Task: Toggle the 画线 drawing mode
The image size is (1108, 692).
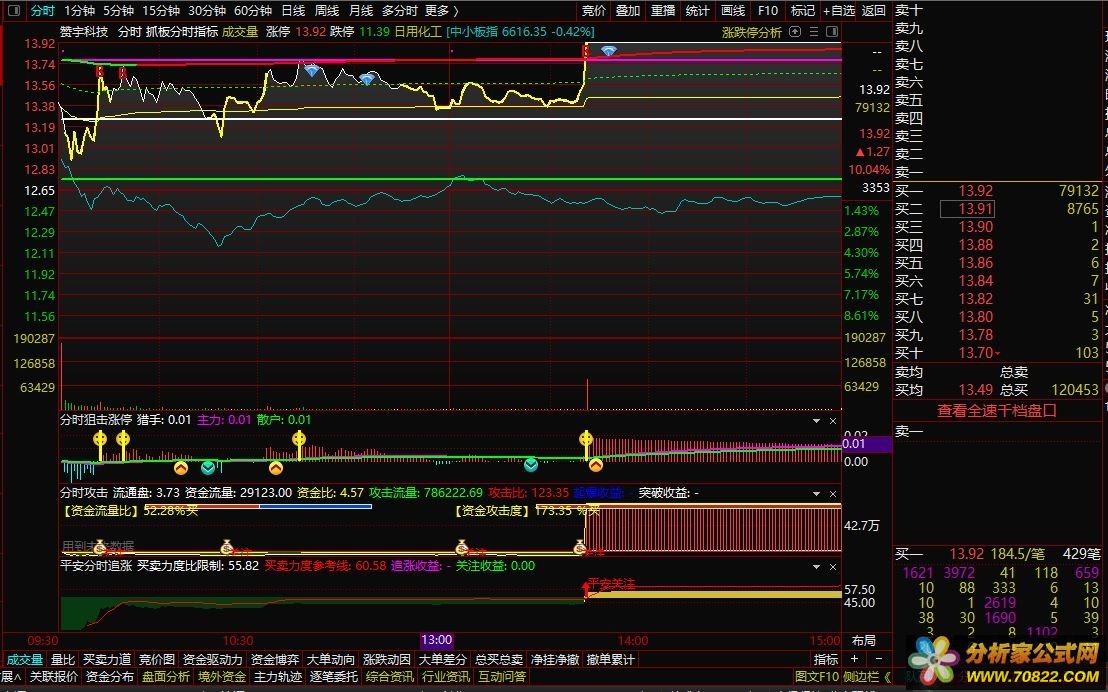Action: point(733,10)
